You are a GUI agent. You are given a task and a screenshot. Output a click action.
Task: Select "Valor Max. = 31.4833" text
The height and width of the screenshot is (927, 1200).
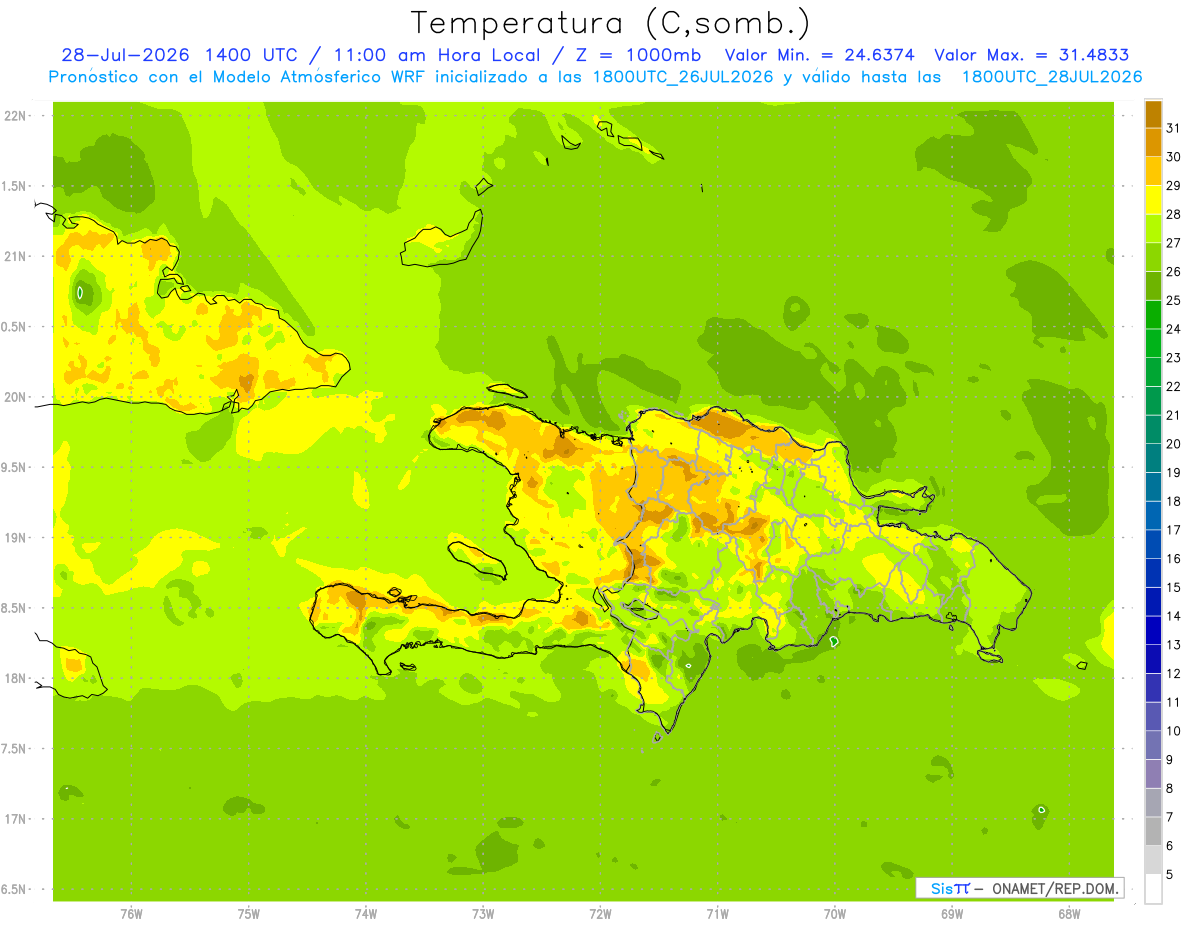click(1032, 55)
